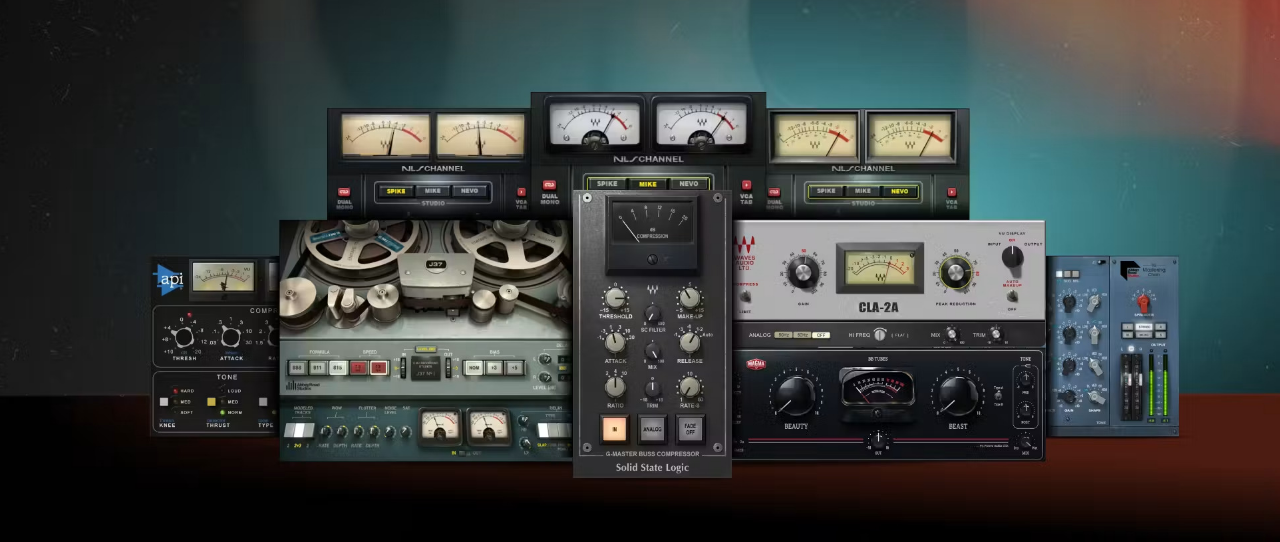The width and height of the screenshot is (1280, 542).
Task: Click the CLA-2A VU meter
Action: click(x=879, y=269)
